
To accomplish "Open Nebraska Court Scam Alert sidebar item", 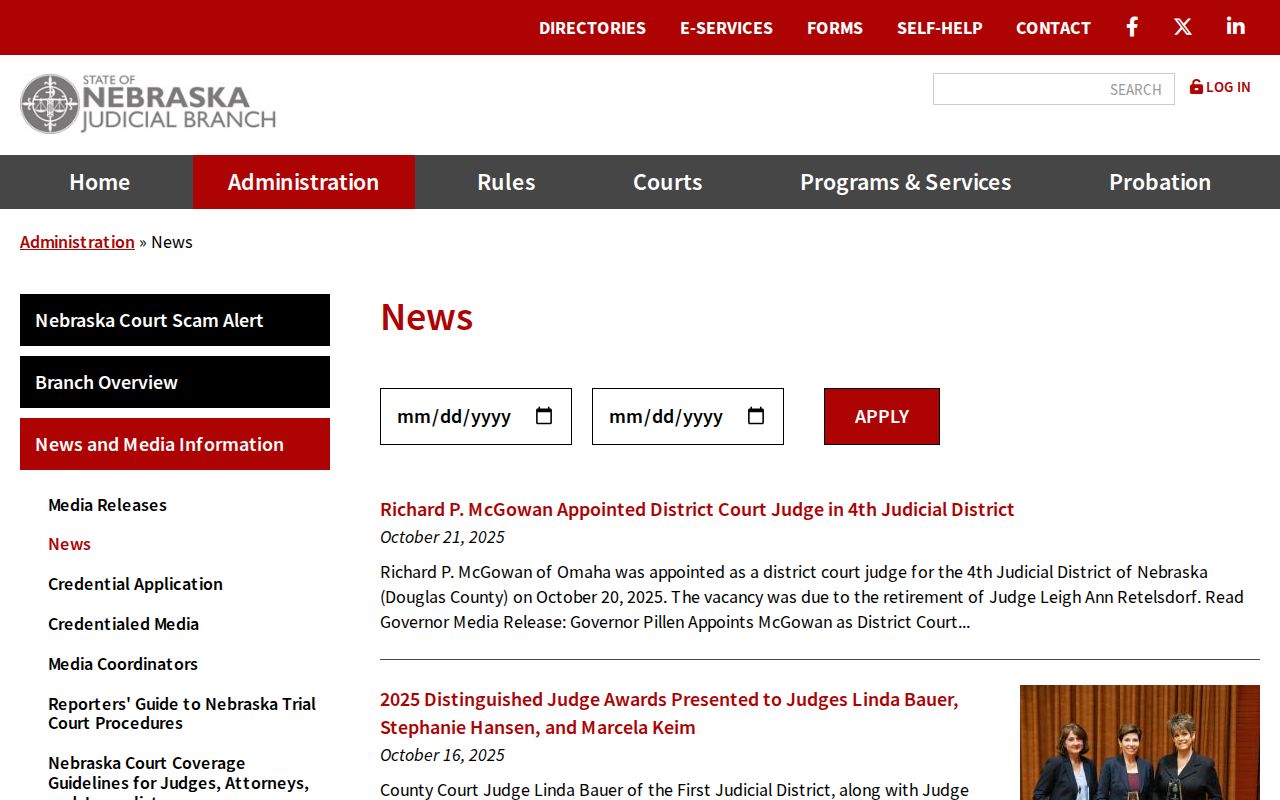I will [x=175, y=320].
